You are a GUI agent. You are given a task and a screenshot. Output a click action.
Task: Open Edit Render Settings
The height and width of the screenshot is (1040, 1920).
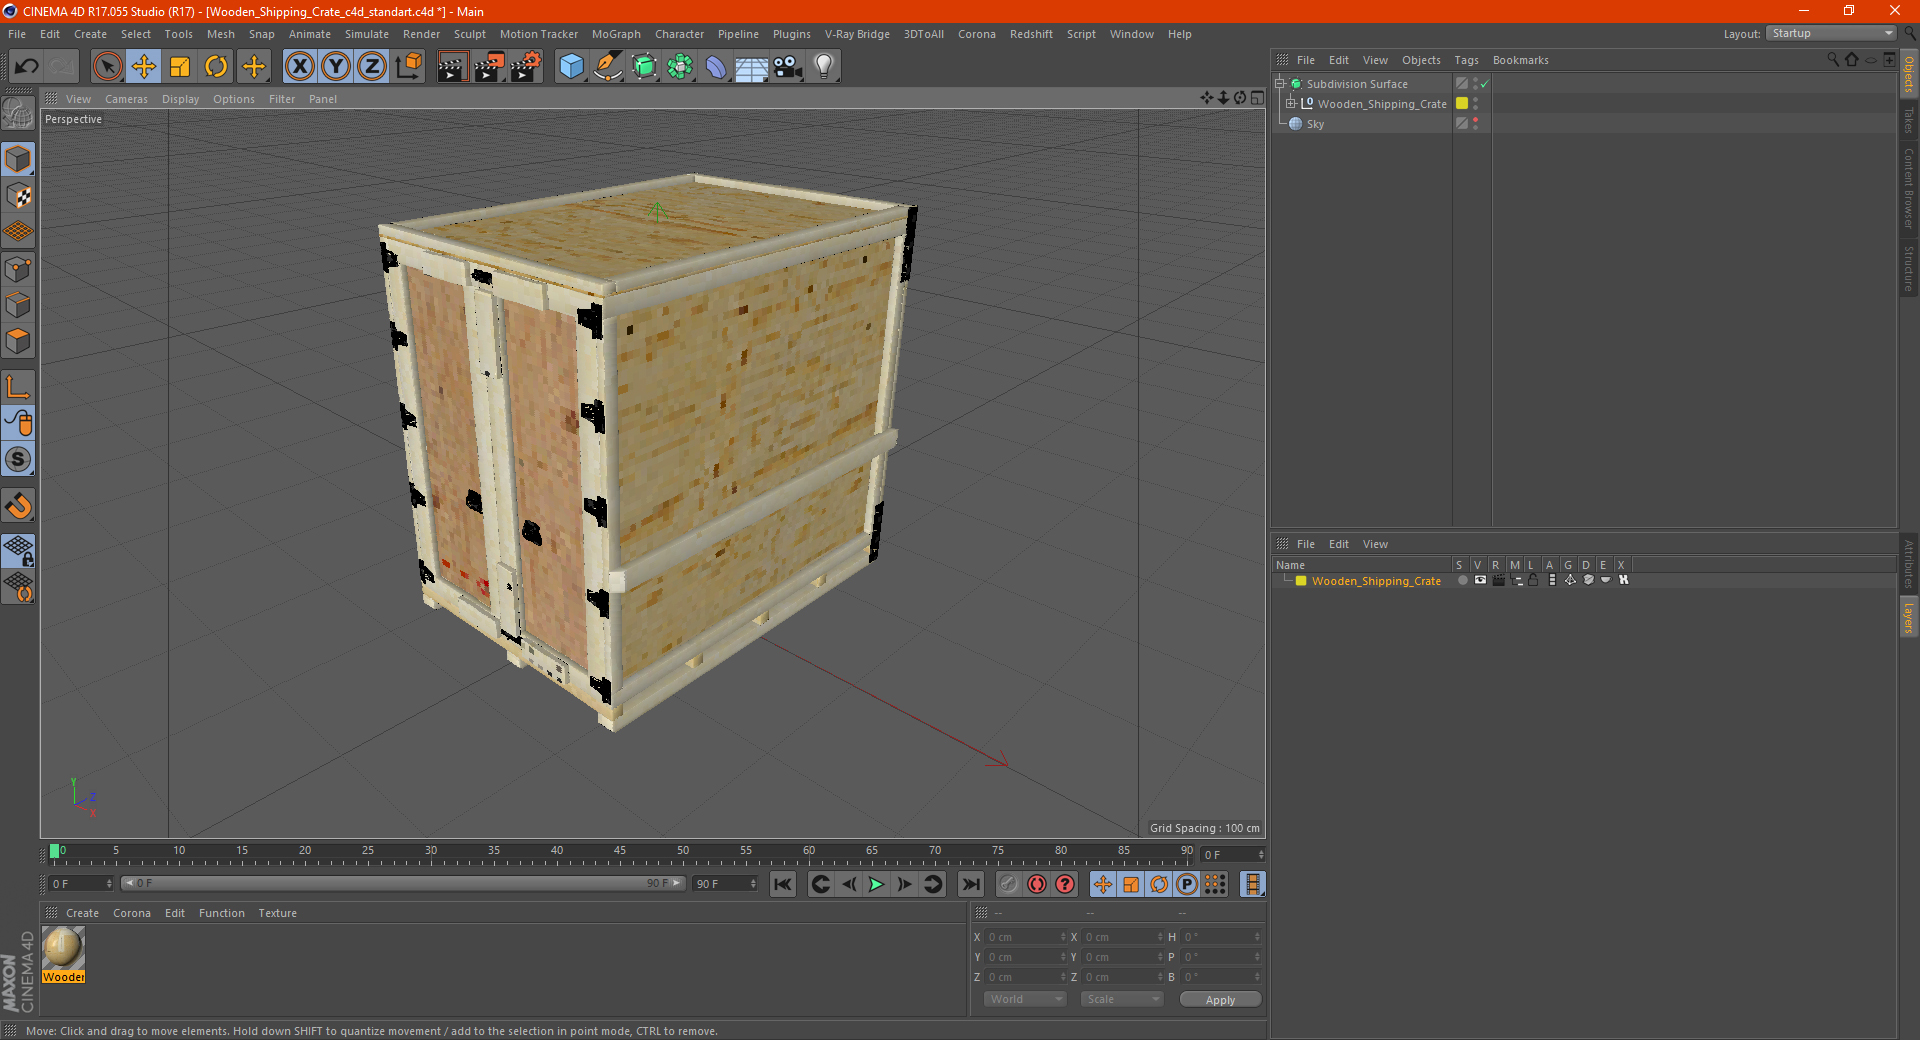coord(526,67)
